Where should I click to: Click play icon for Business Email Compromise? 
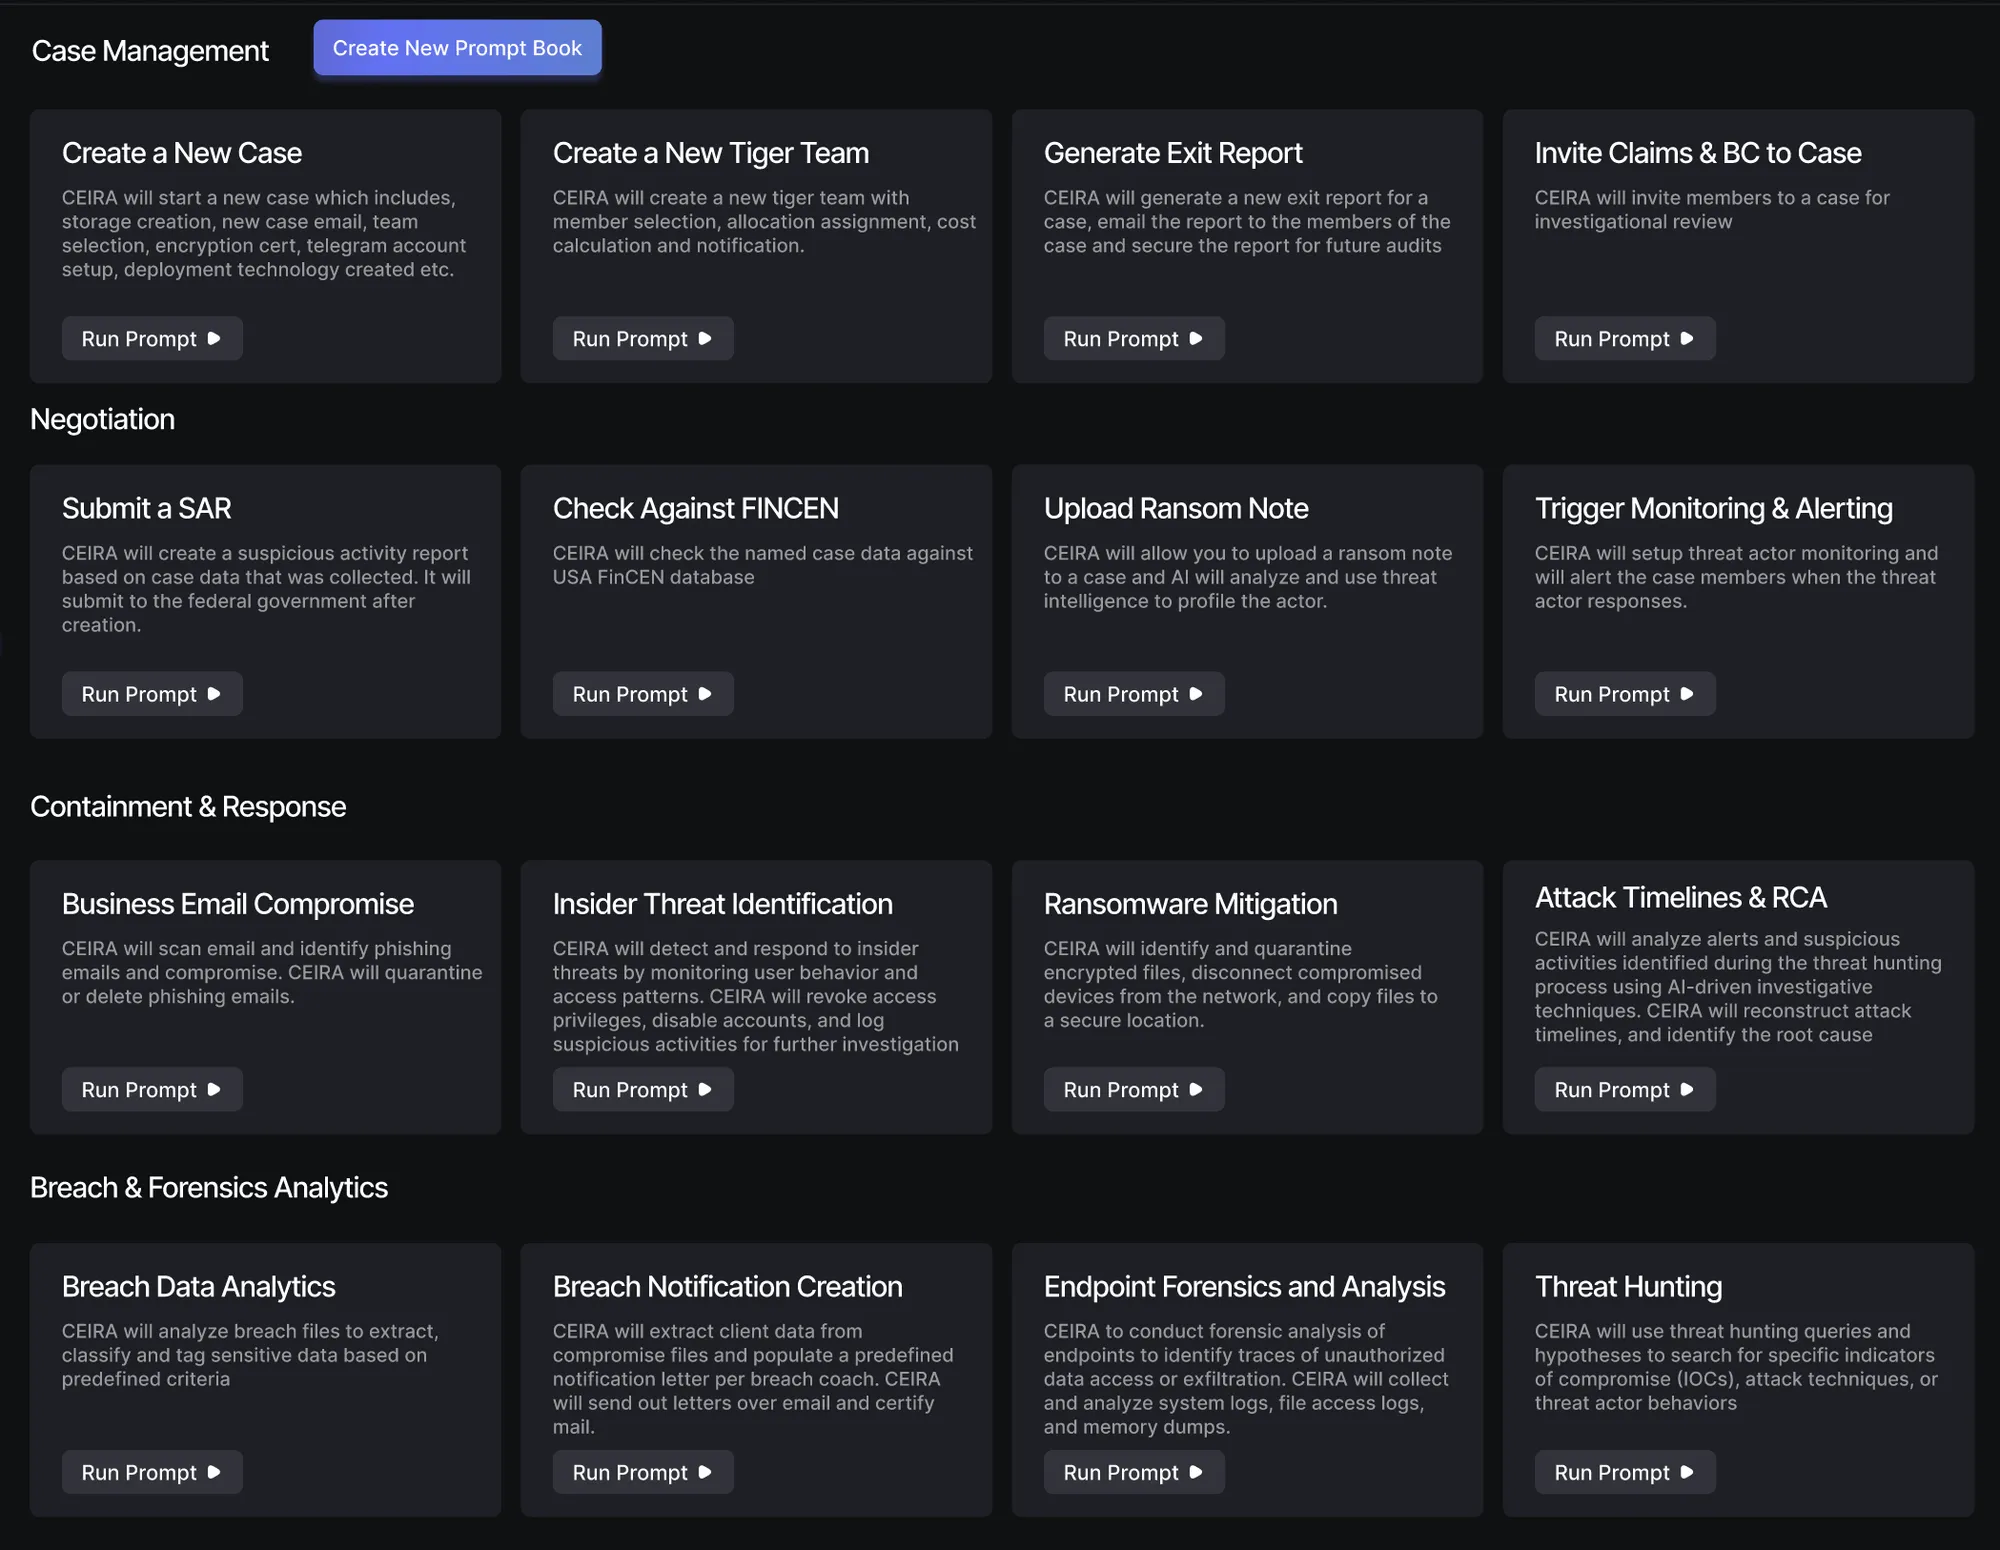pyautogui.click(x=214, y=1090)
